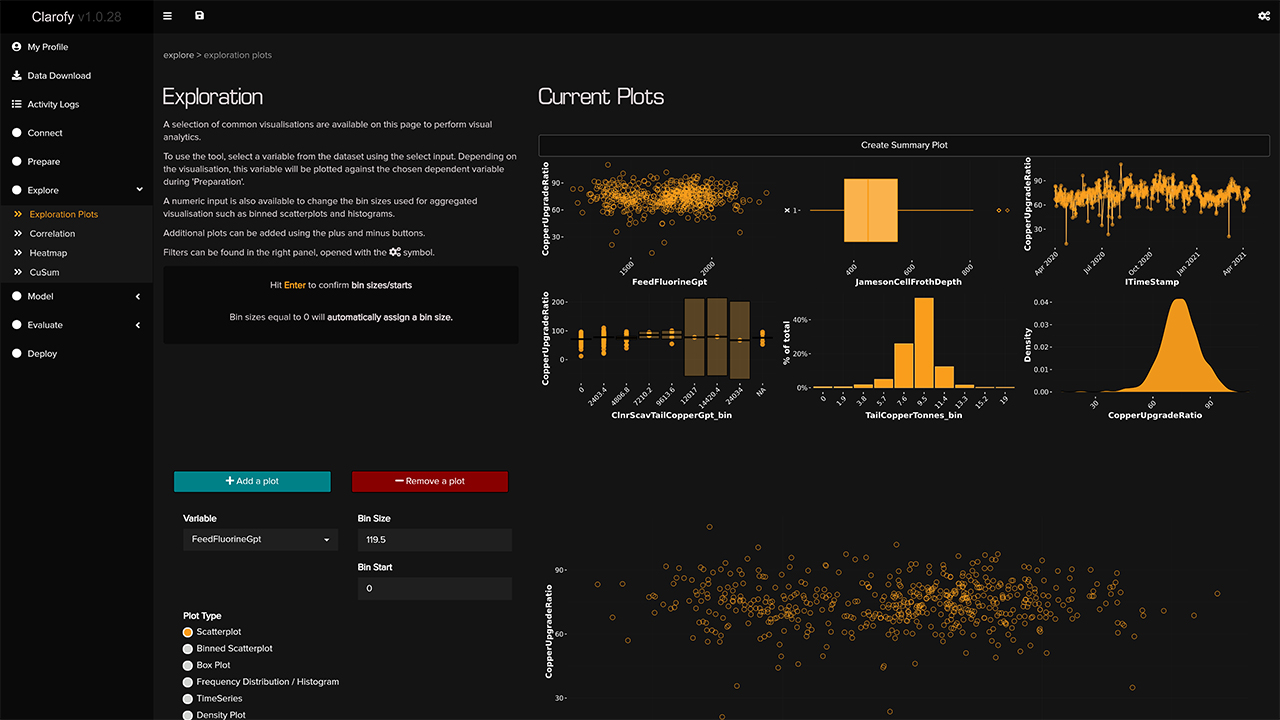The width and height of the screenshot is (1280, 720).
Task: Click the My Profile user icon
Action: coord(17,47)
